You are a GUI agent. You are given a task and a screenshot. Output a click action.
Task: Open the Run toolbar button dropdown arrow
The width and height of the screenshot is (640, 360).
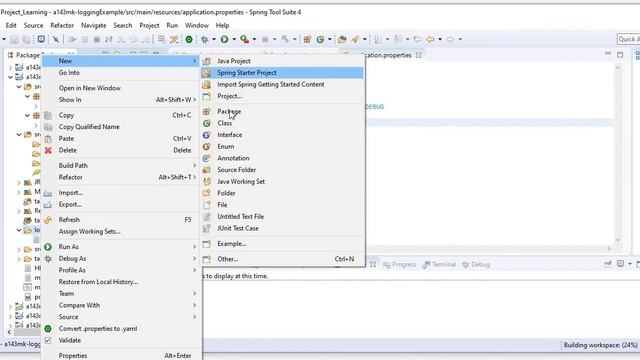click(234, 39)
